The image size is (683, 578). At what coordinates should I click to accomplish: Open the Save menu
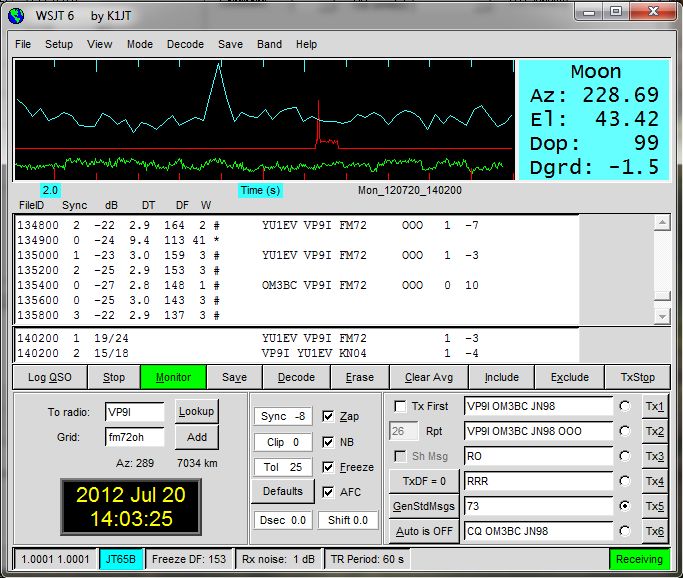pyautogui.click(x=230, y=44)
